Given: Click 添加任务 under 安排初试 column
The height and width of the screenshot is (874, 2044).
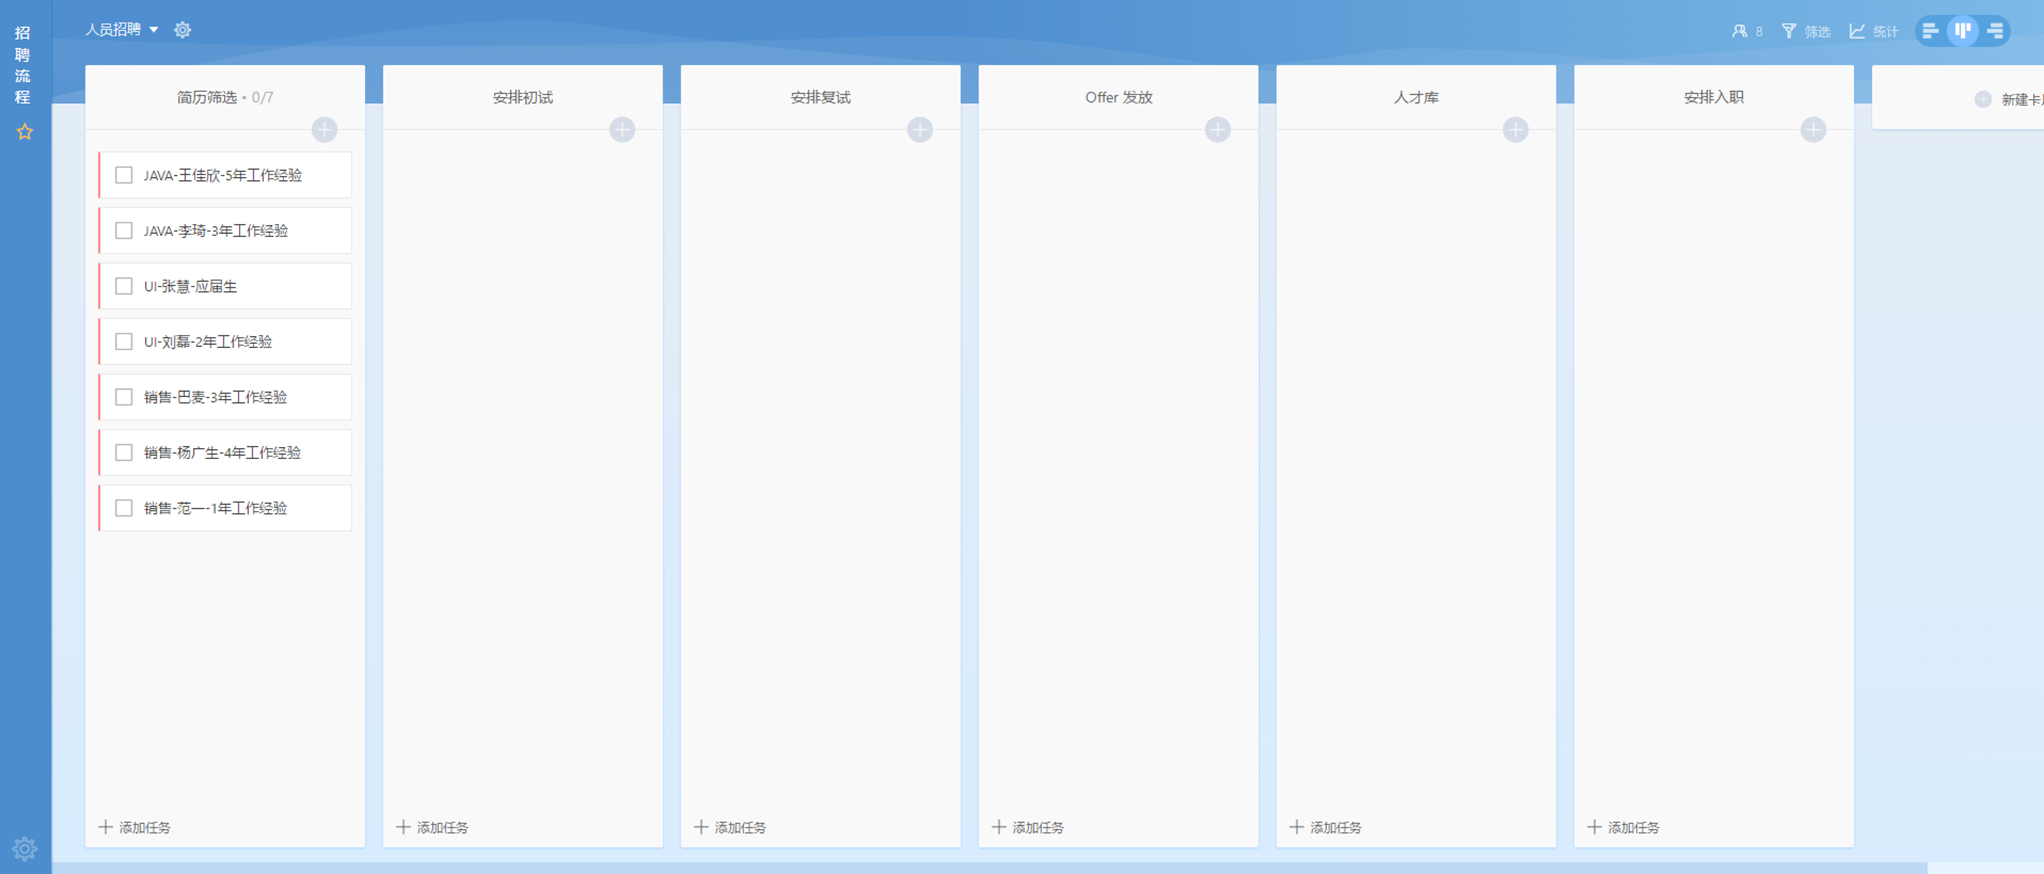Looking at the screenshot, I should [433, 827].
